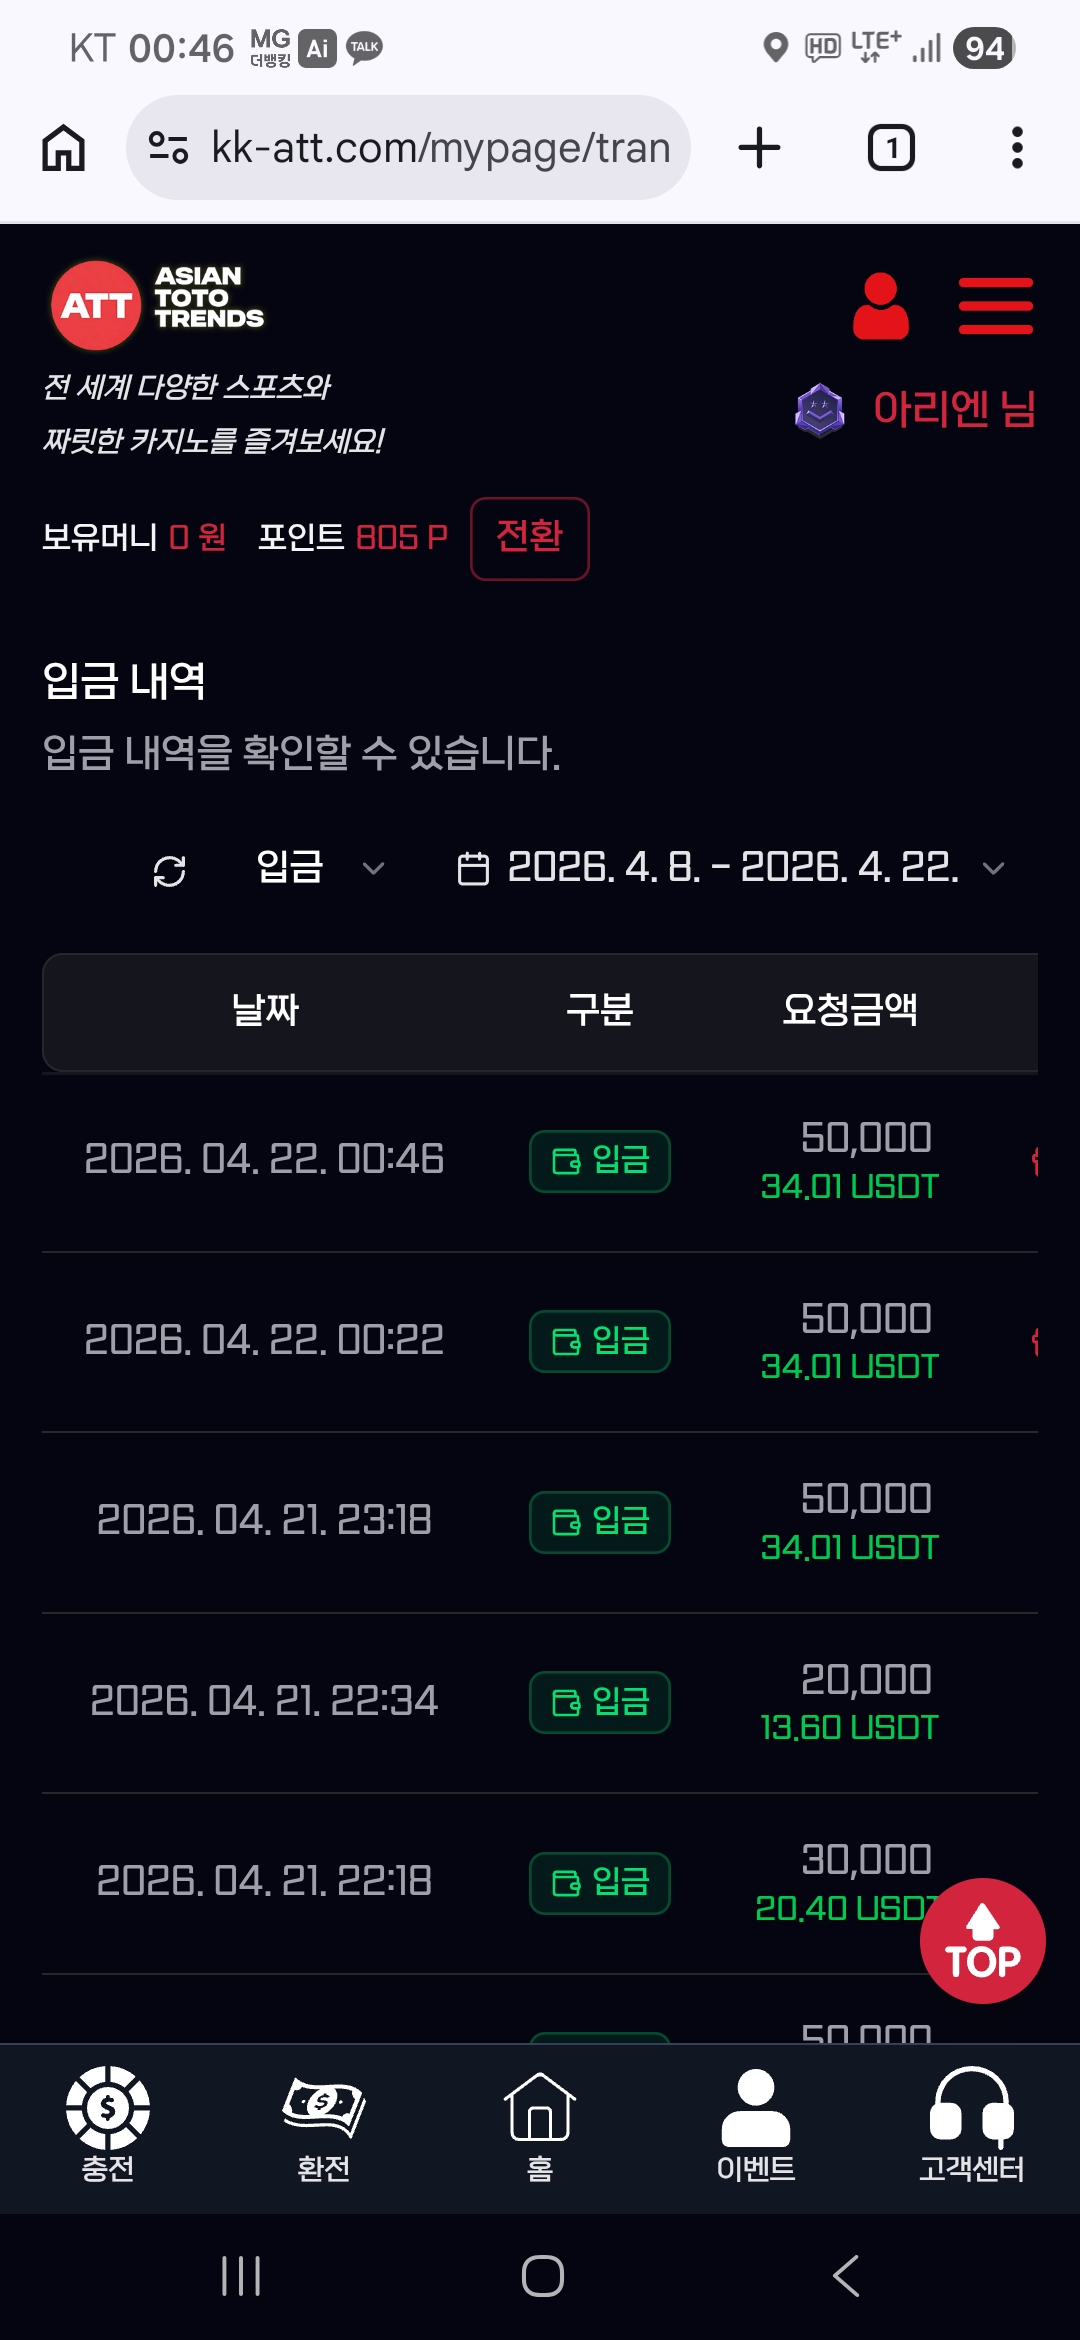Tap the browser home icon

click(63, 148)
